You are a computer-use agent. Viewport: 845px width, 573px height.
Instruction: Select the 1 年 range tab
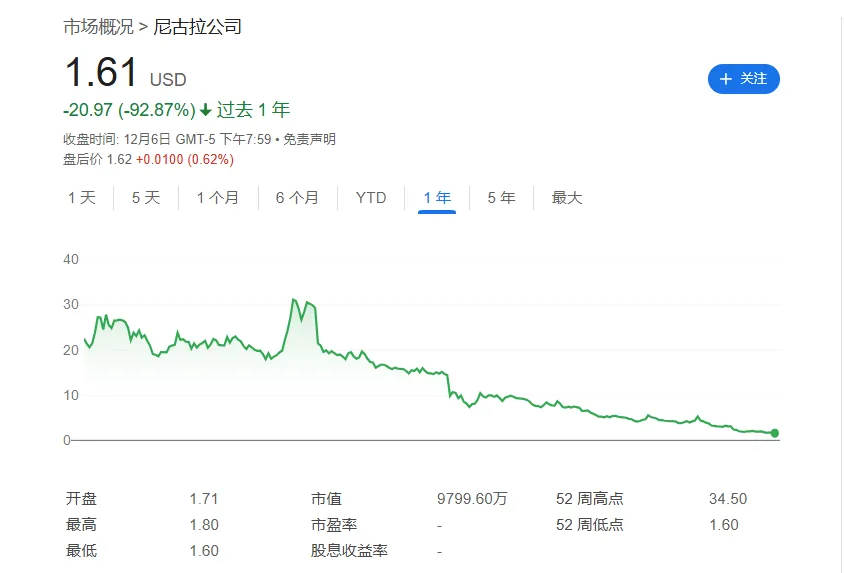click(x=437, y=197)
